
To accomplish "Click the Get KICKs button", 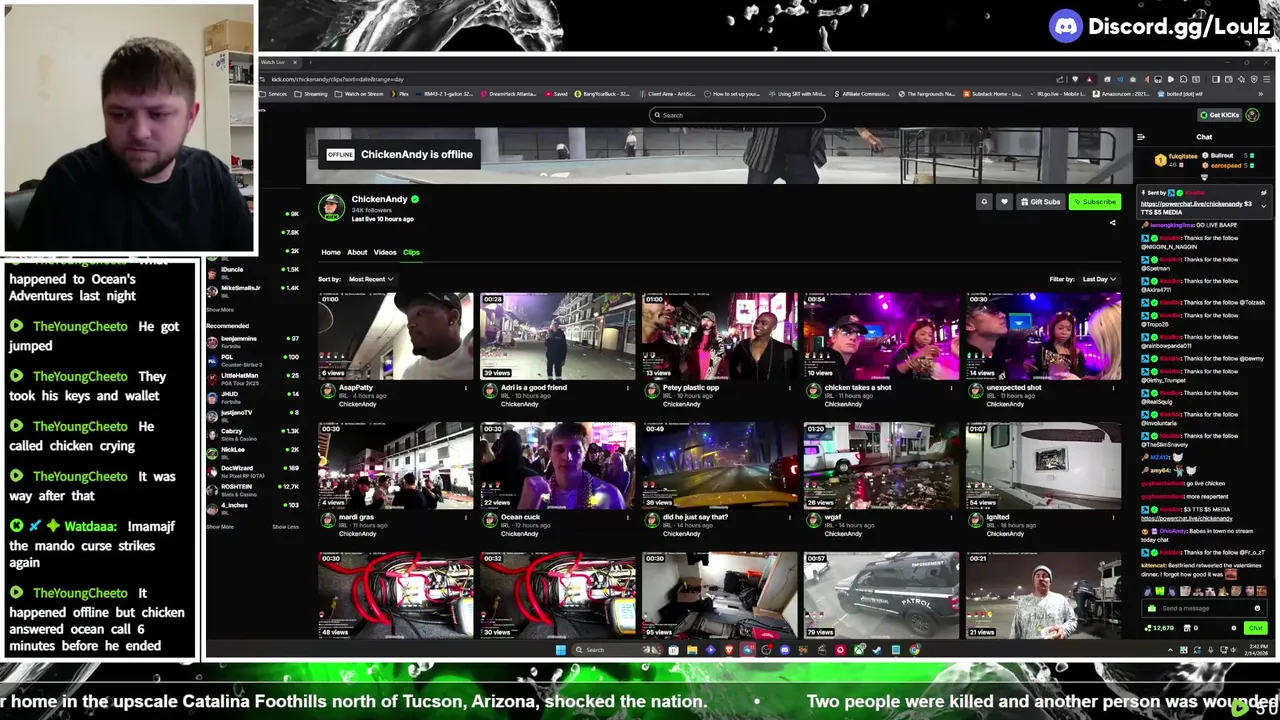I will tap(1220, 115).
